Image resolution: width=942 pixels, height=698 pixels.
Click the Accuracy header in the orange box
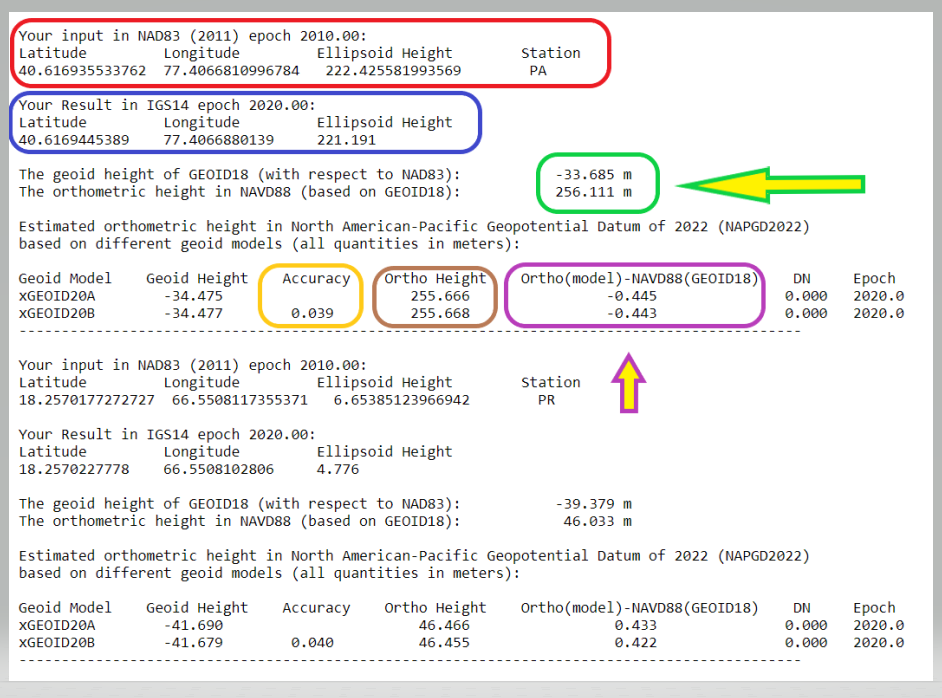tap(316, 279)
